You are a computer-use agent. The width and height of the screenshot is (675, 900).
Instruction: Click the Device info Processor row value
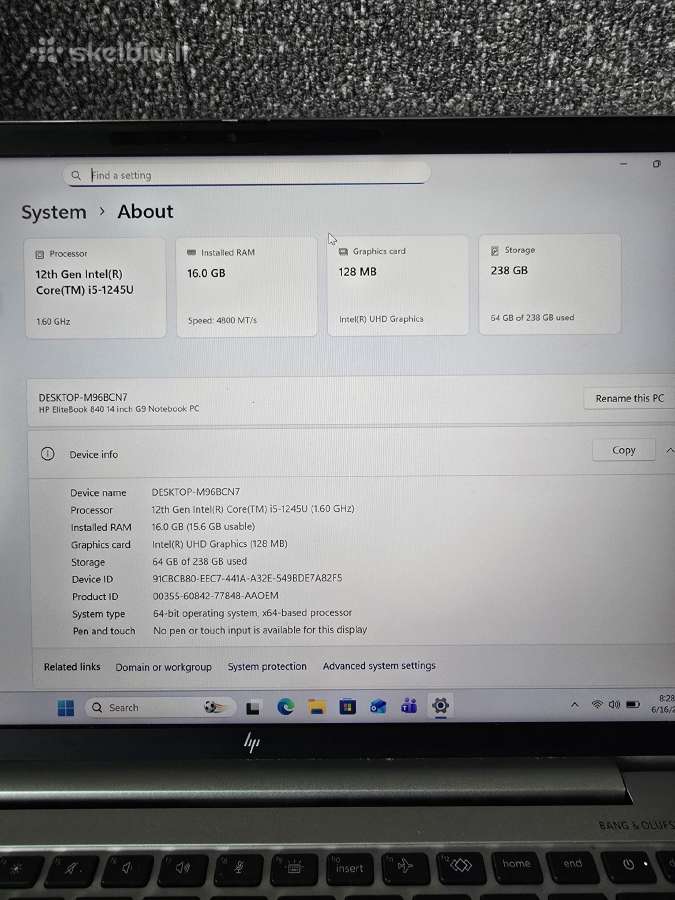253,509
